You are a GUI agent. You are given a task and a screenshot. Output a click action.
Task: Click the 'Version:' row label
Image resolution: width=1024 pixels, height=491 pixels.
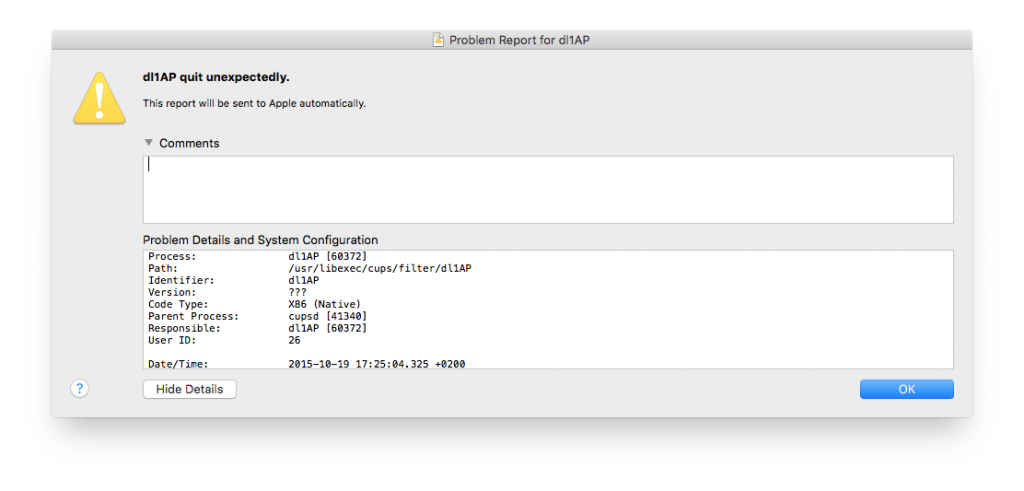tap(172, 292)
